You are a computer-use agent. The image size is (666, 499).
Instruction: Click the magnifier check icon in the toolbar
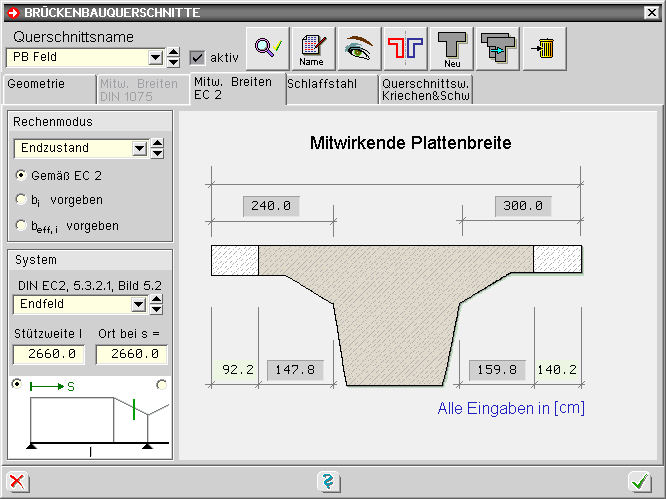268,47
